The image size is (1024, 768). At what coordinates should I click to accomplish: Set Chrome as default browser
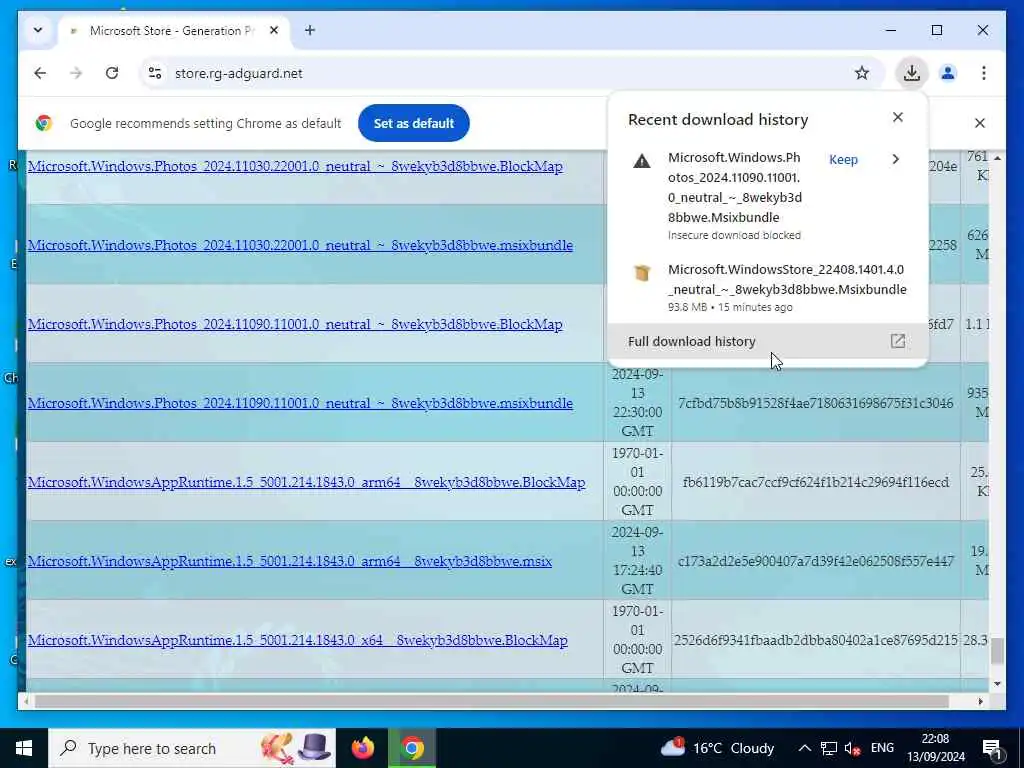(x=413, y=123)
